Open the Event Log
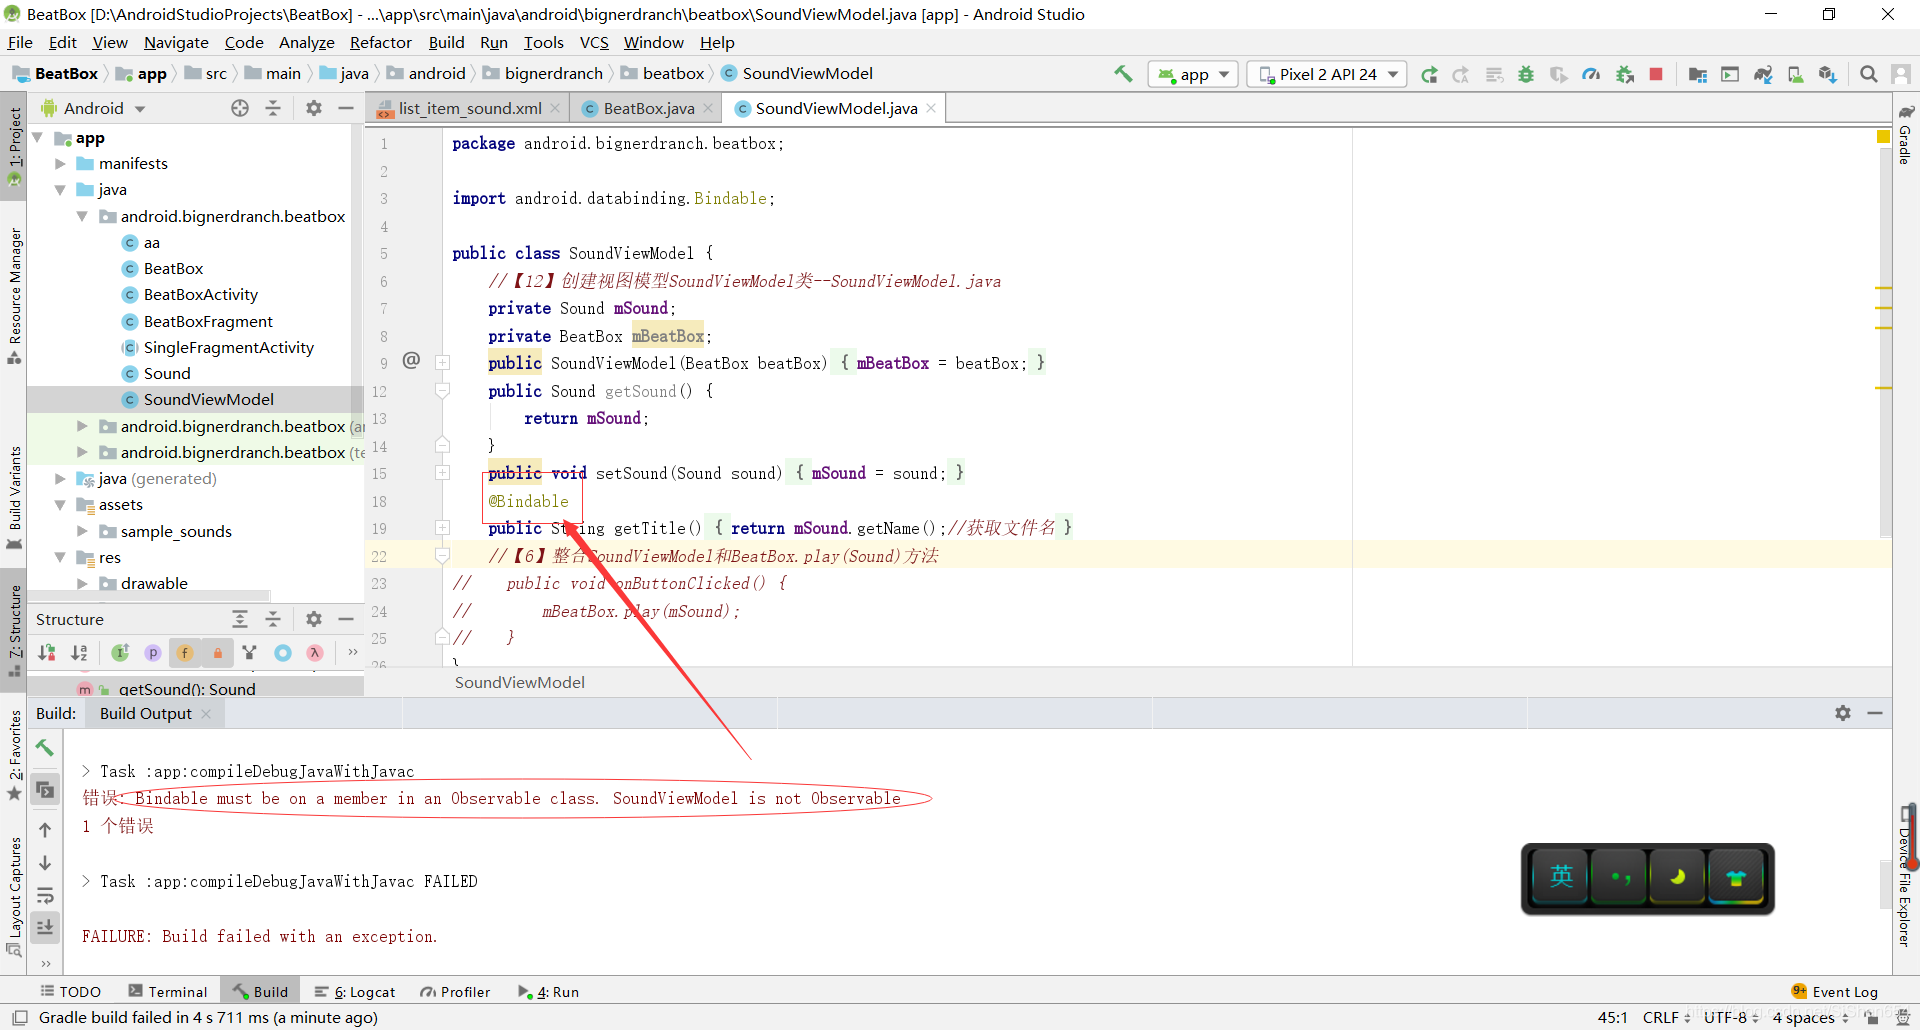The image size is (1920, 1030). pyautogui.click(x=1835, y=992)
